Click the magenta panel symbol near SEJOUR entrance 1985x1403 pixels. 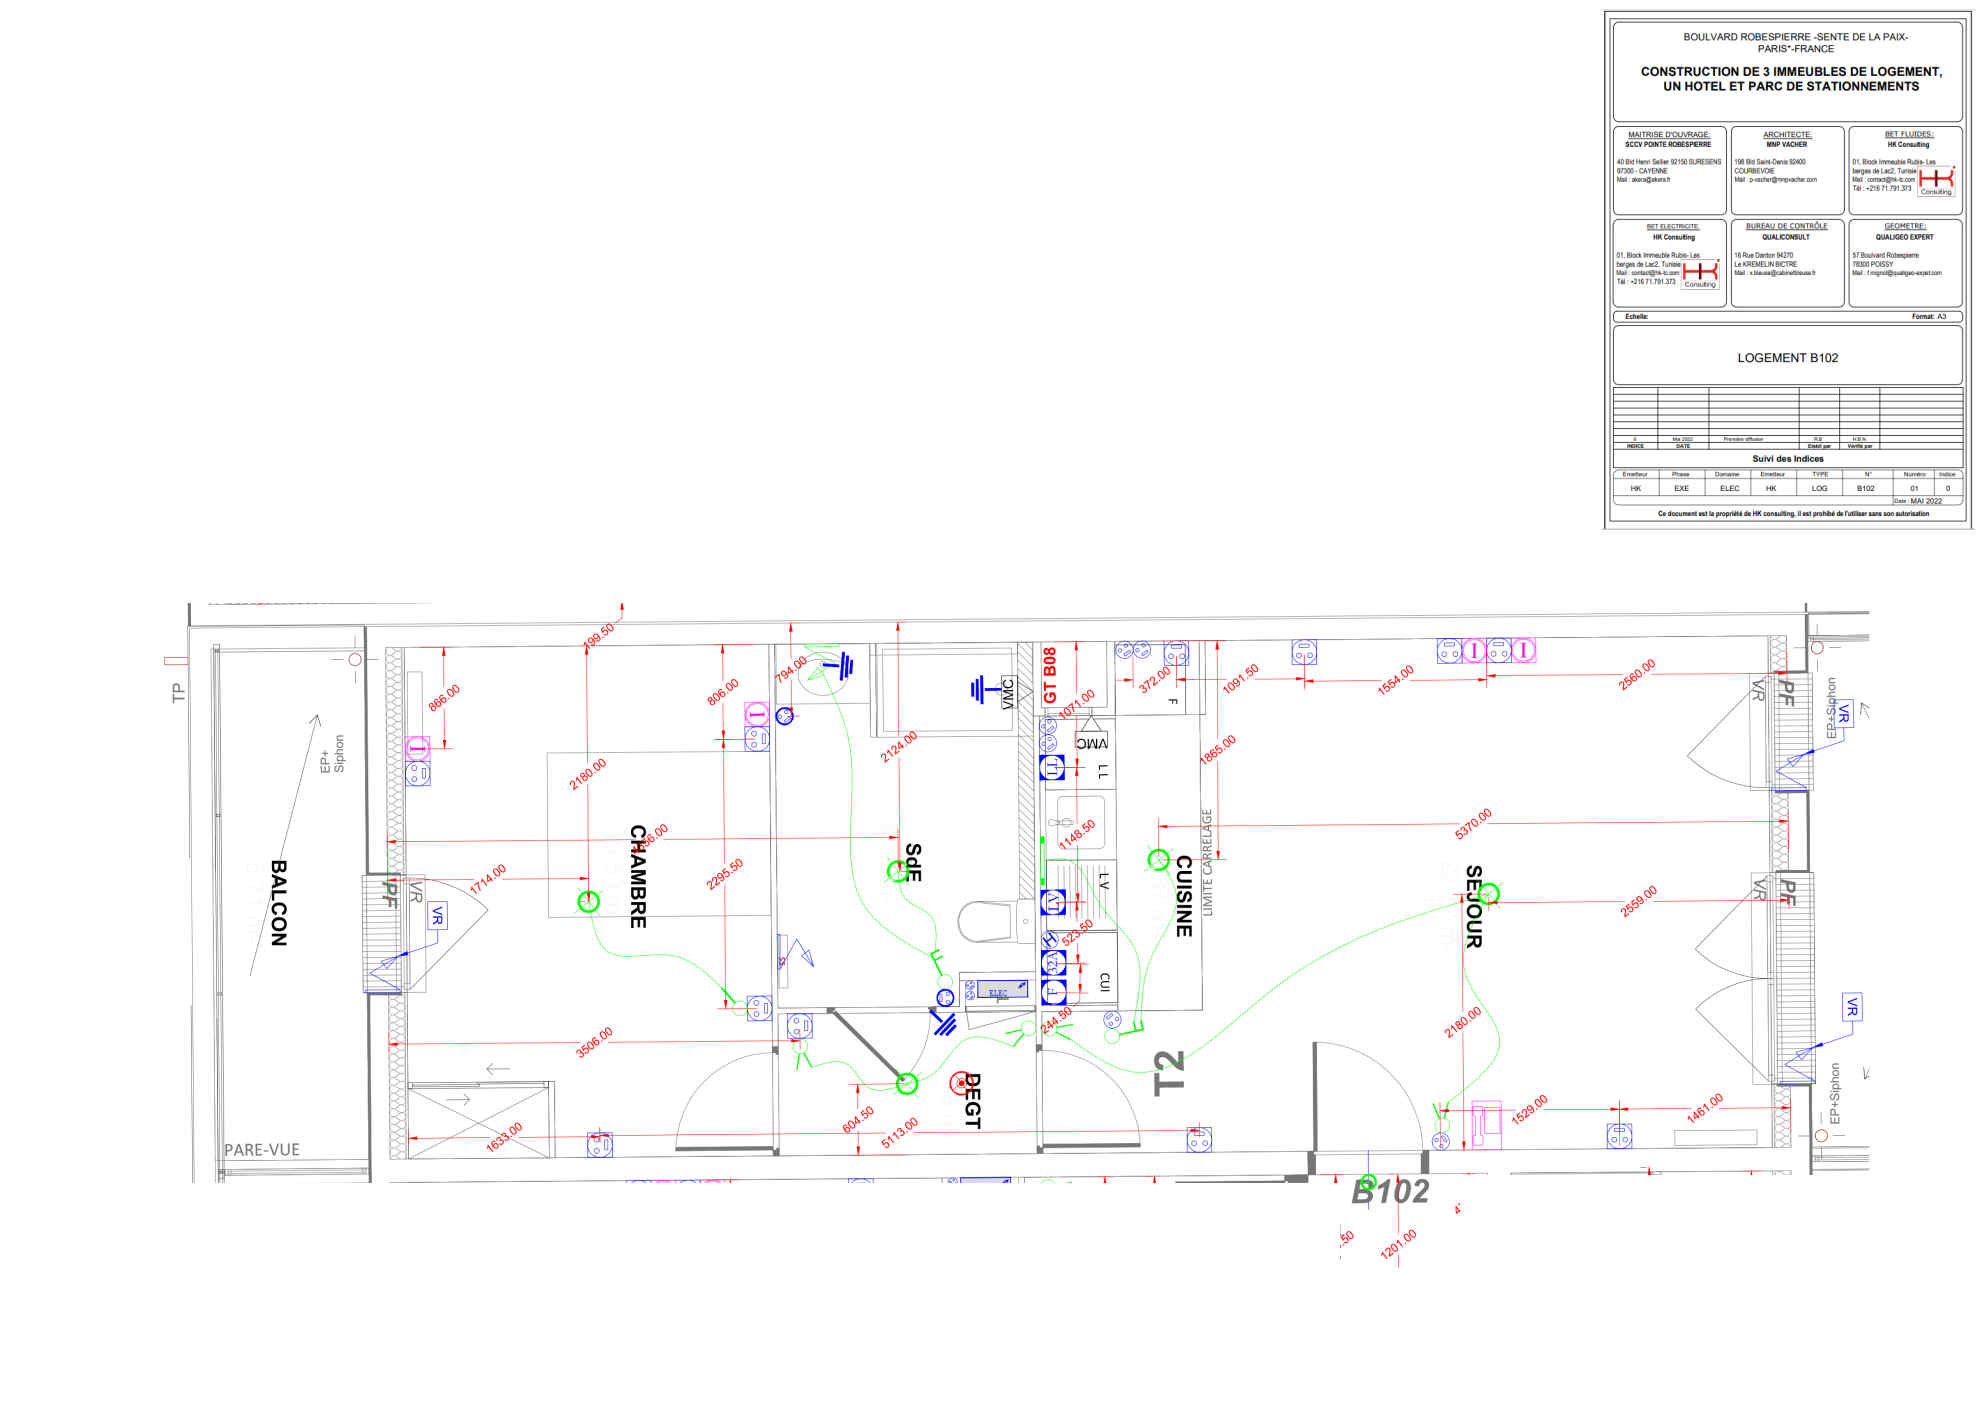pos(1486,1123)
